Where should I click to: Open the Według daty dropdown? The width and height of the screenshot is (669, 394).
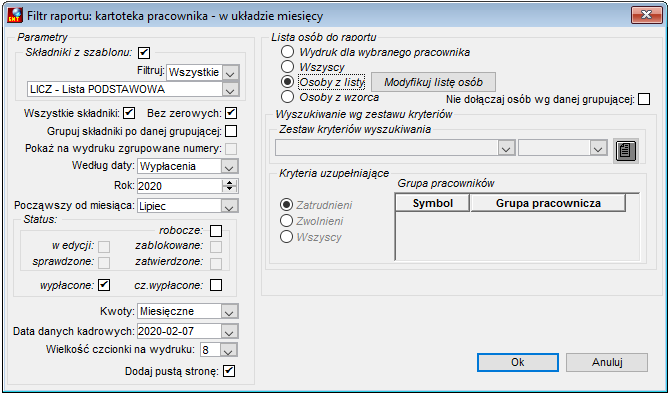[229, 166]
